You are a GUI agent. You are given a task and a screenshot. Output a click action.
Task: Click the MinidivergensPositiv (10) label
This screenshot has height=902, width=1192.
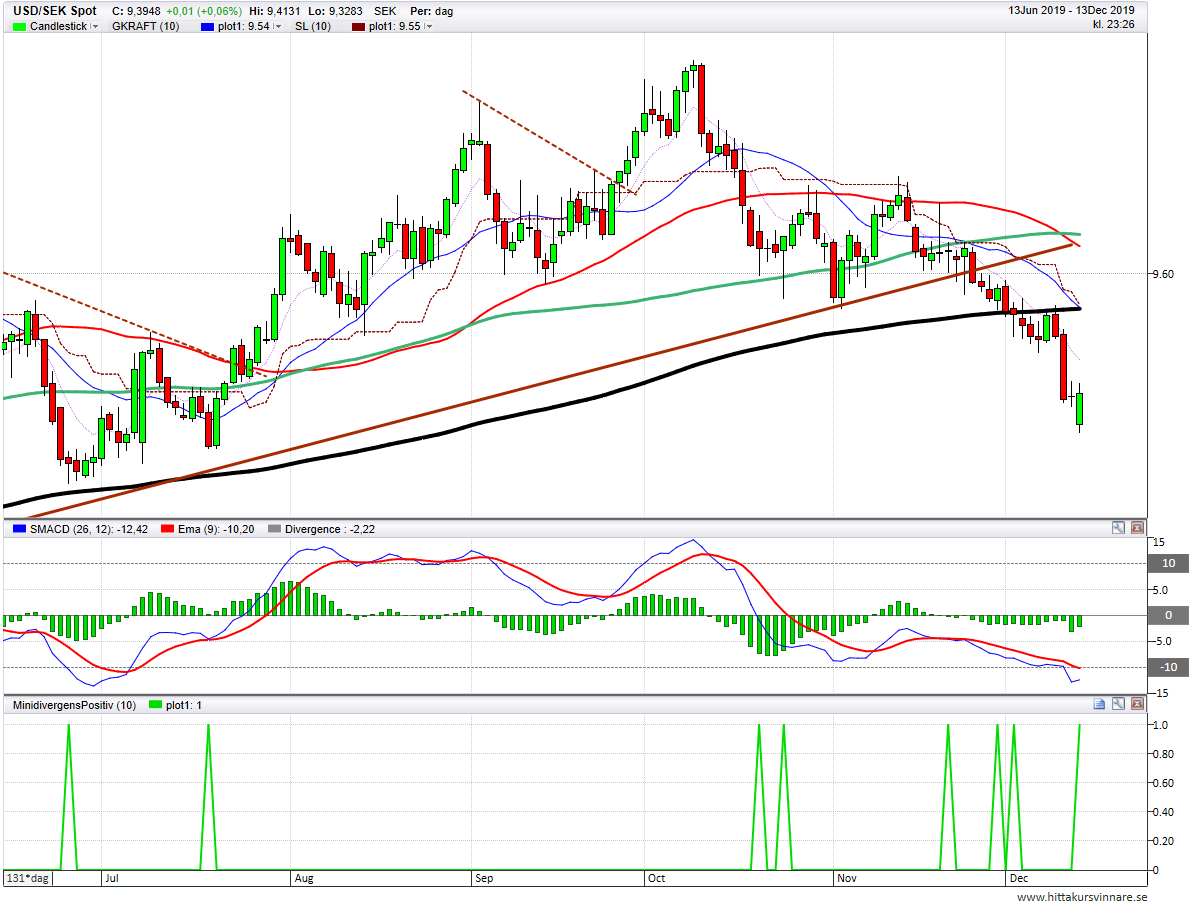coord(74,705)
